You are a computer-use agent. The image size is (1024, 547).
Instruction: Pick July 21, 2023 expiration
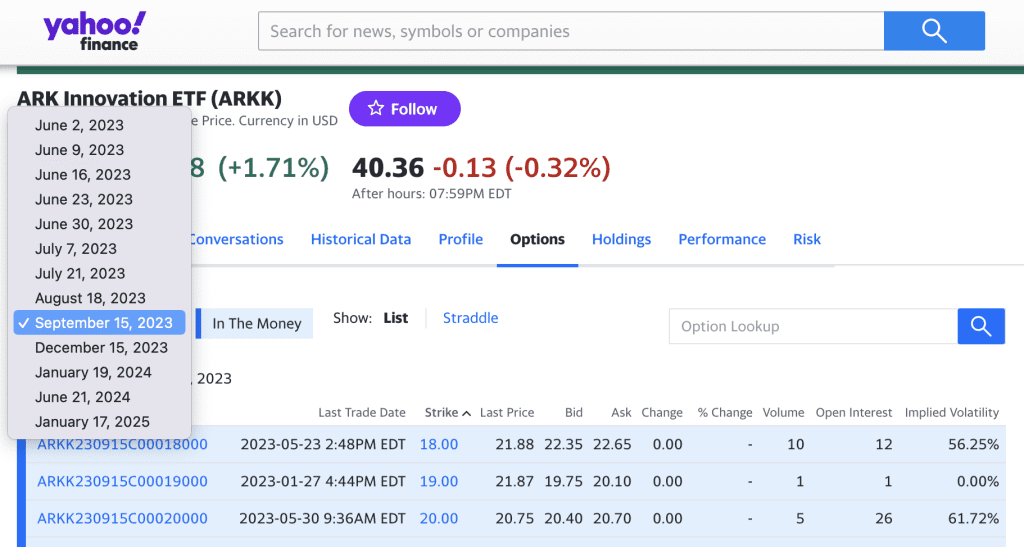99,274
